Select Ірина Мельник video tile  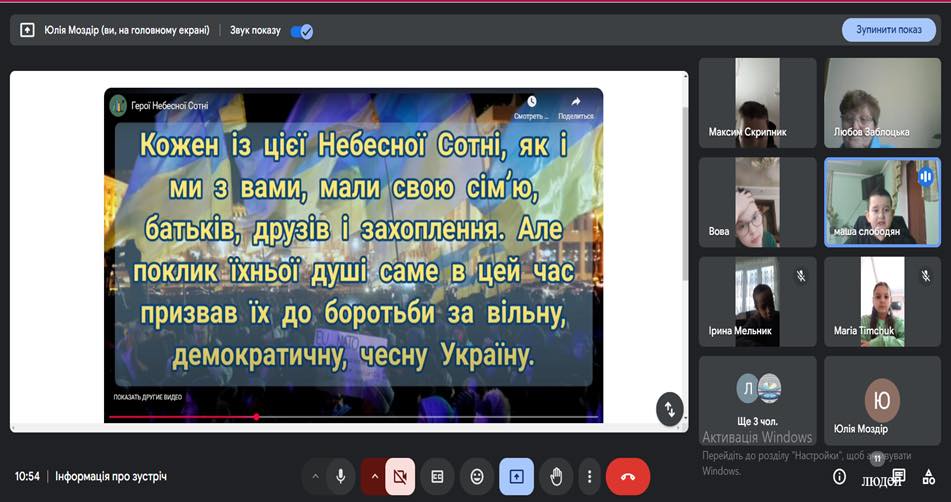coord(758,302)
